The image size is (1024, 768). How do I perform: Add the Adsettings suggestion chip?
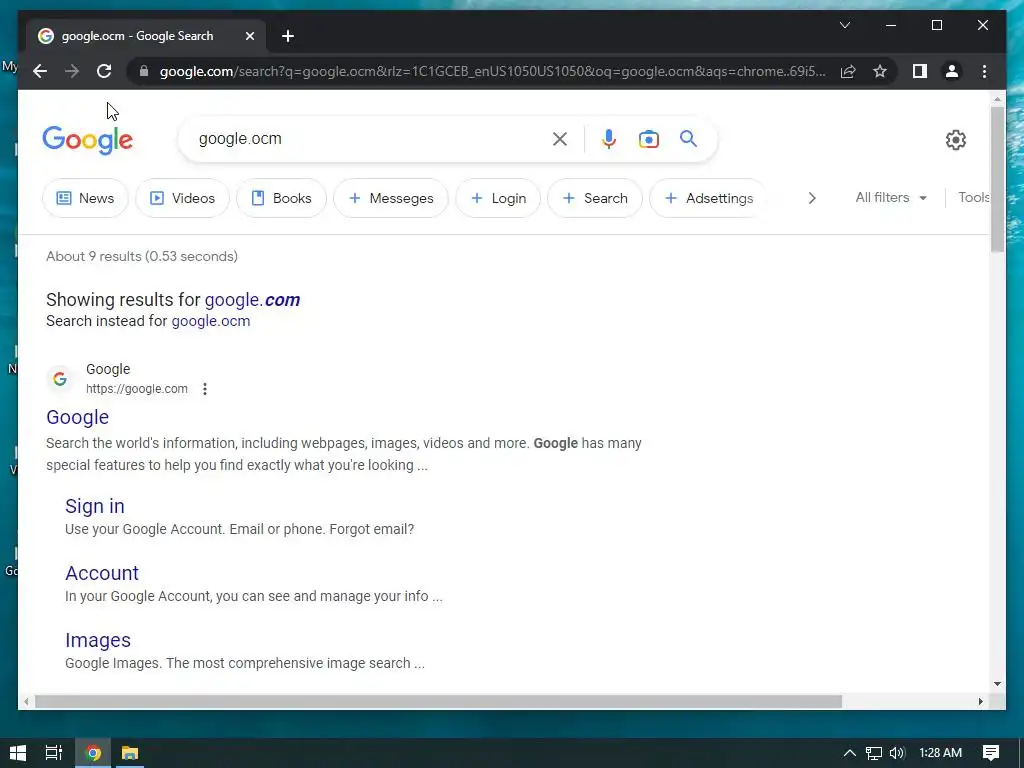(x=708, y=198)
